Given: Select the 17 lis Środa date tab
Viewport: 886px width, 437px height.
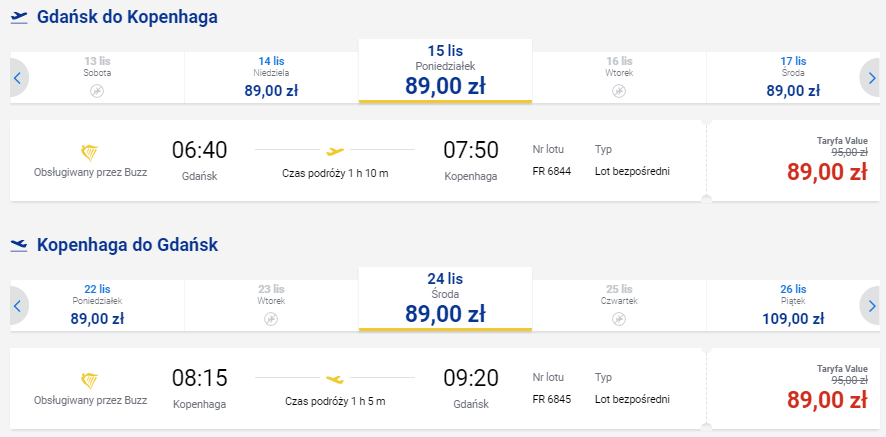Looking at the screenshot, I should tap(793, 77).
